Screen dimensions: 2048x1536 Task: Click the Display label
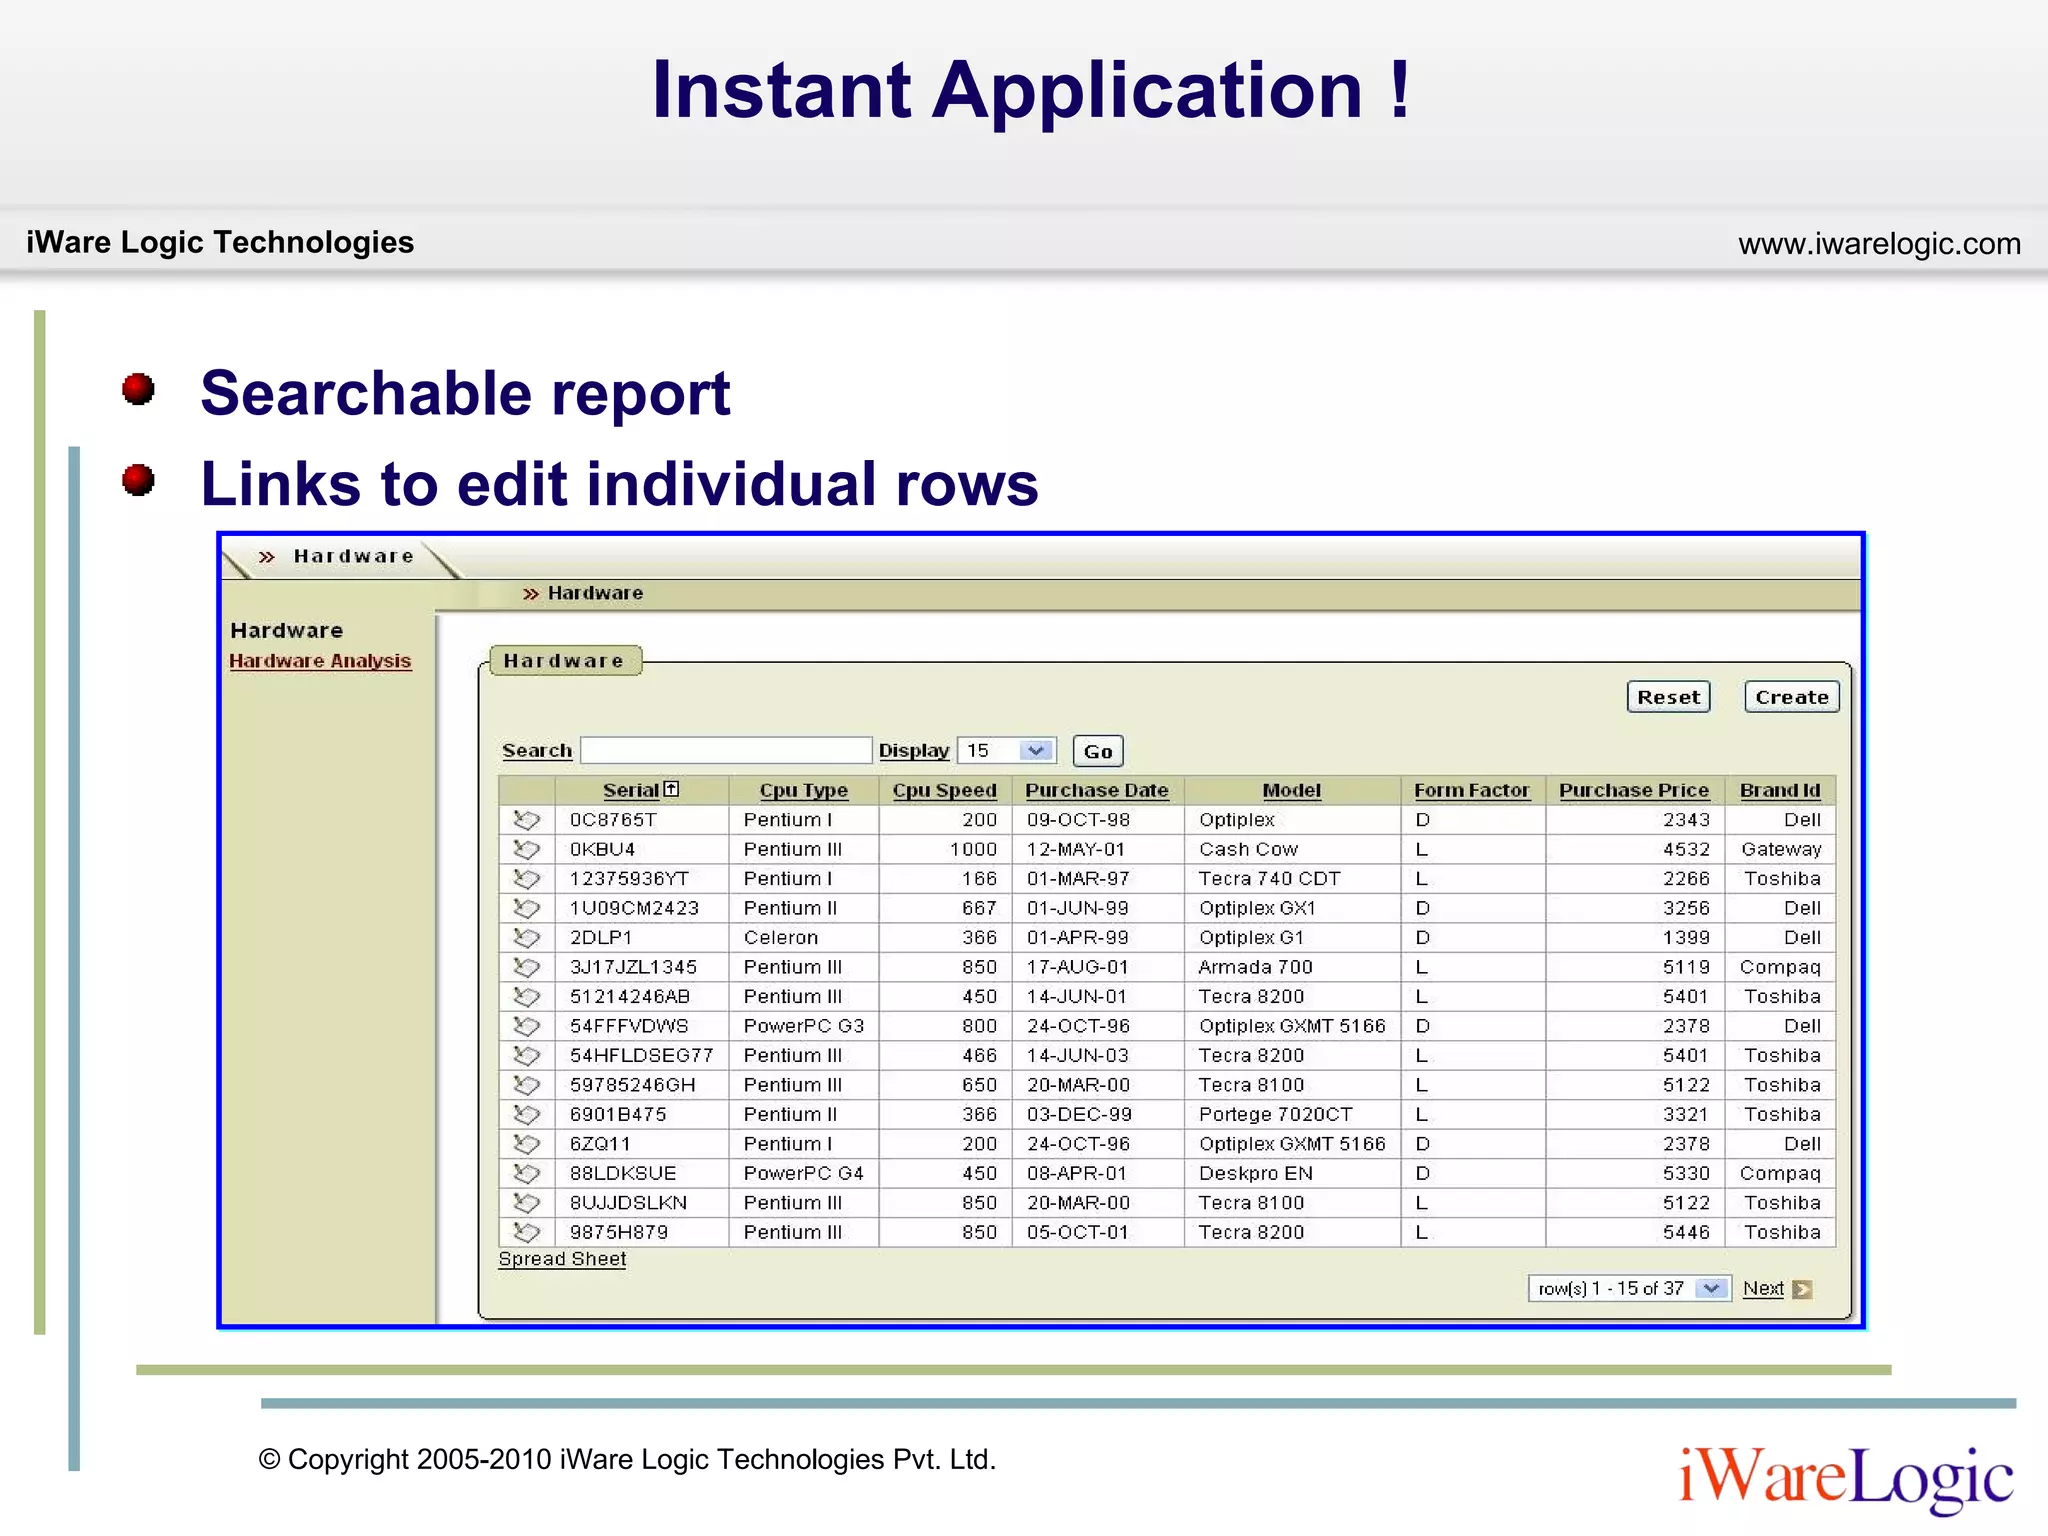[914, 750]
